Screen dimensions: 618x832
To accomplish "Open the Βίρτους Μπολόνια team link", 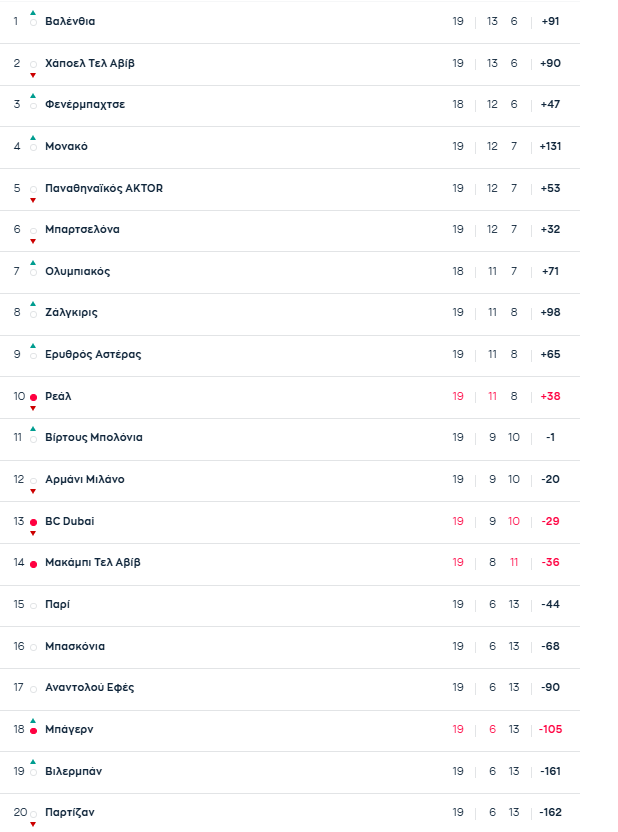I will pos(94,437).
